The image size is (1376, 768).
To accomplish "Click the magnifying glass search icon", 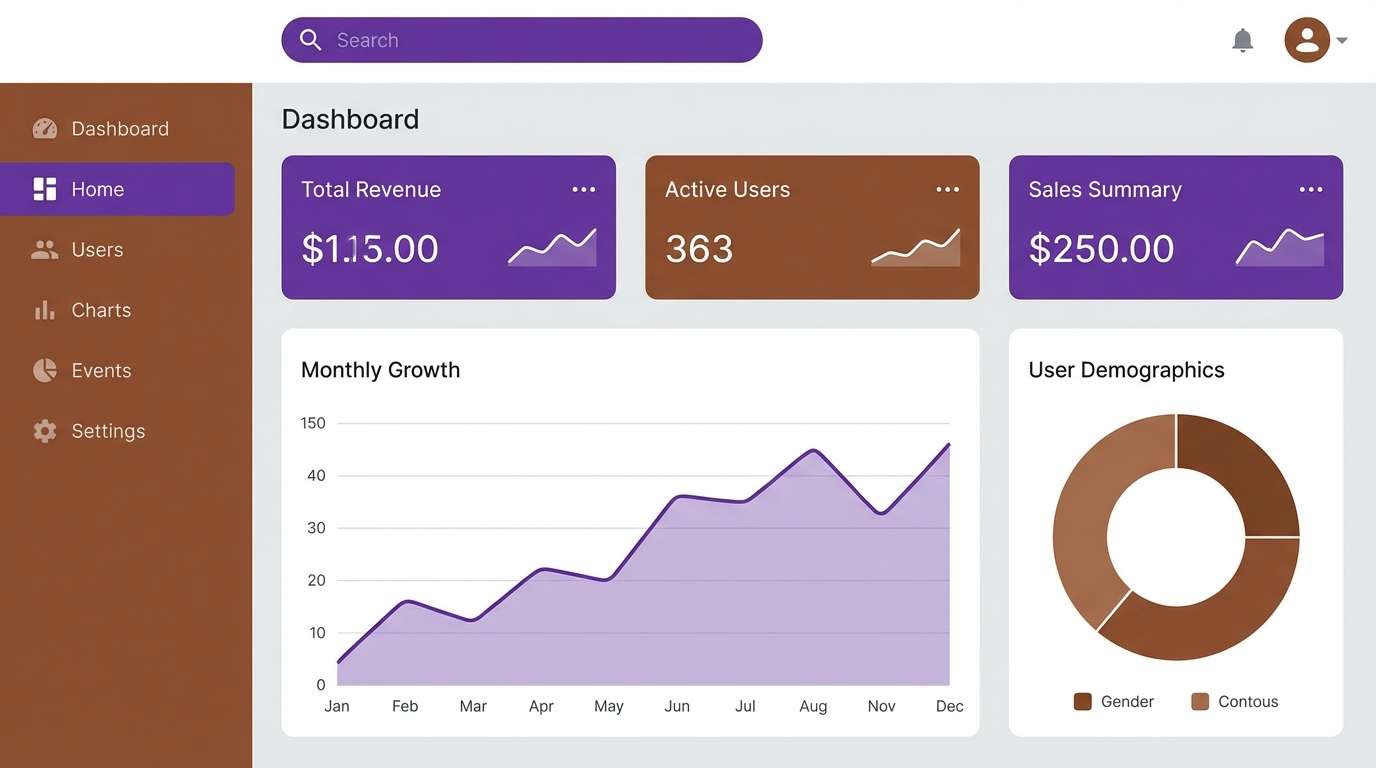I will click(x=310, y=40).
